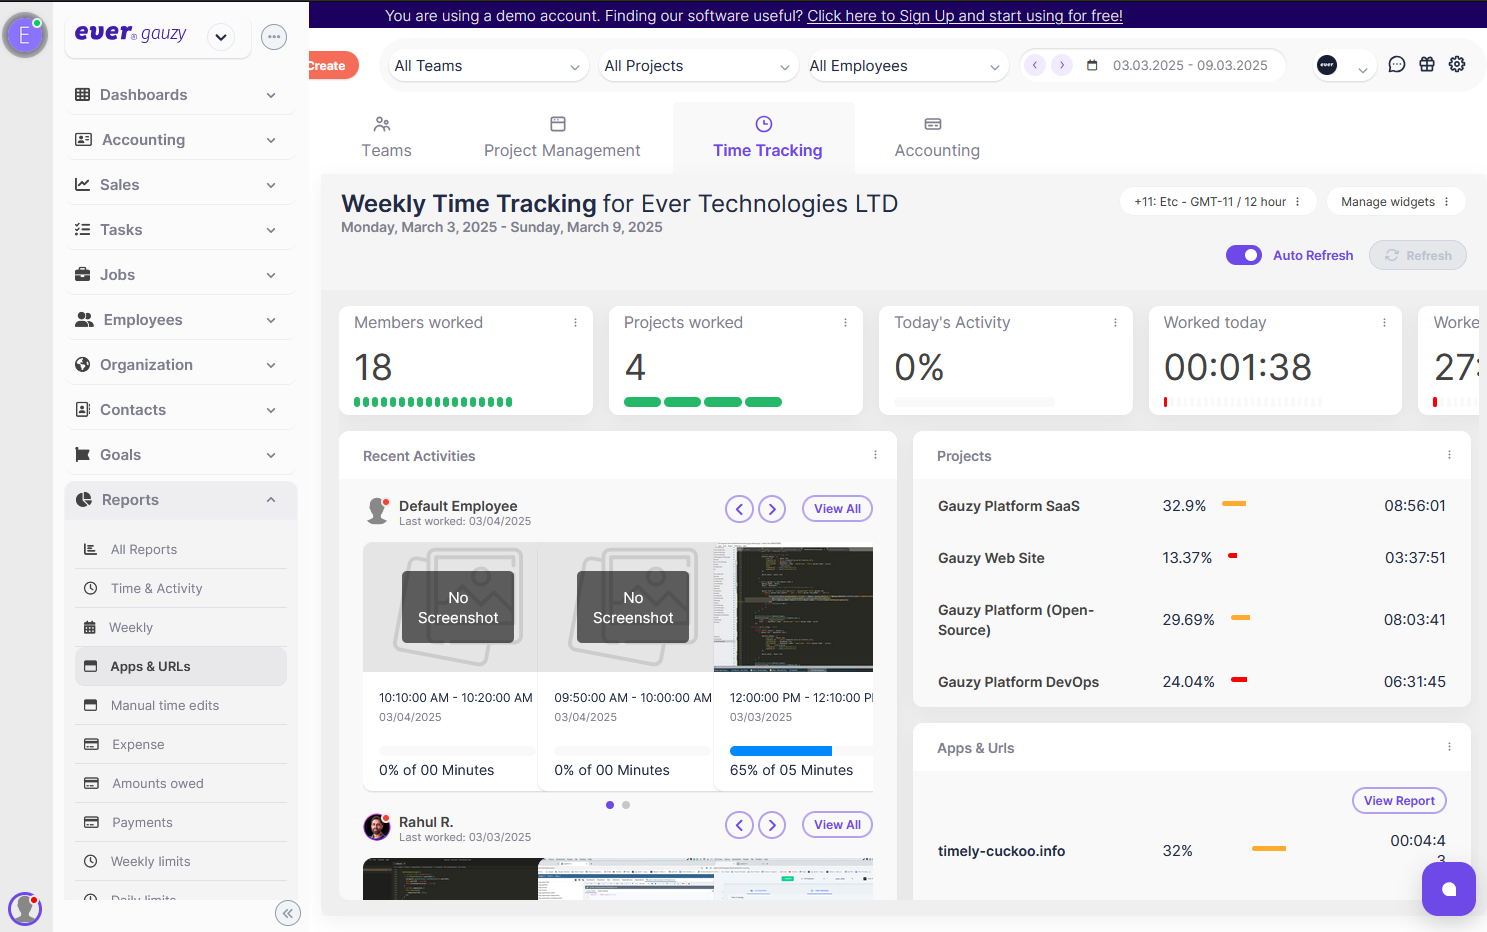
Task: Open the timezone and hour format selector
Action: tap(1217, 202)
